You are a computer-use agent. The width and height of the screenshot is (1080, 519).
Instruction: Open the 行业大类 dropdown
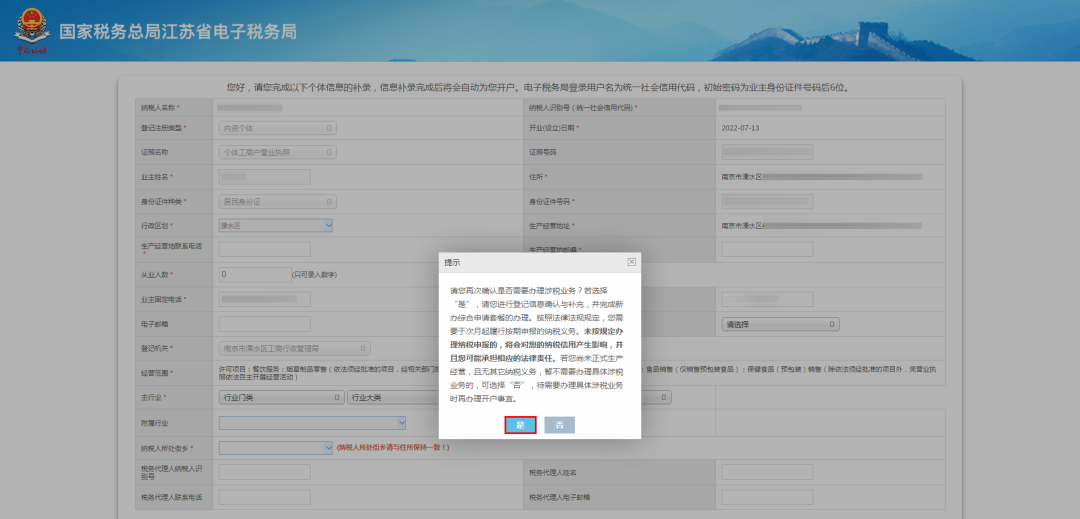tap(393, 397)
